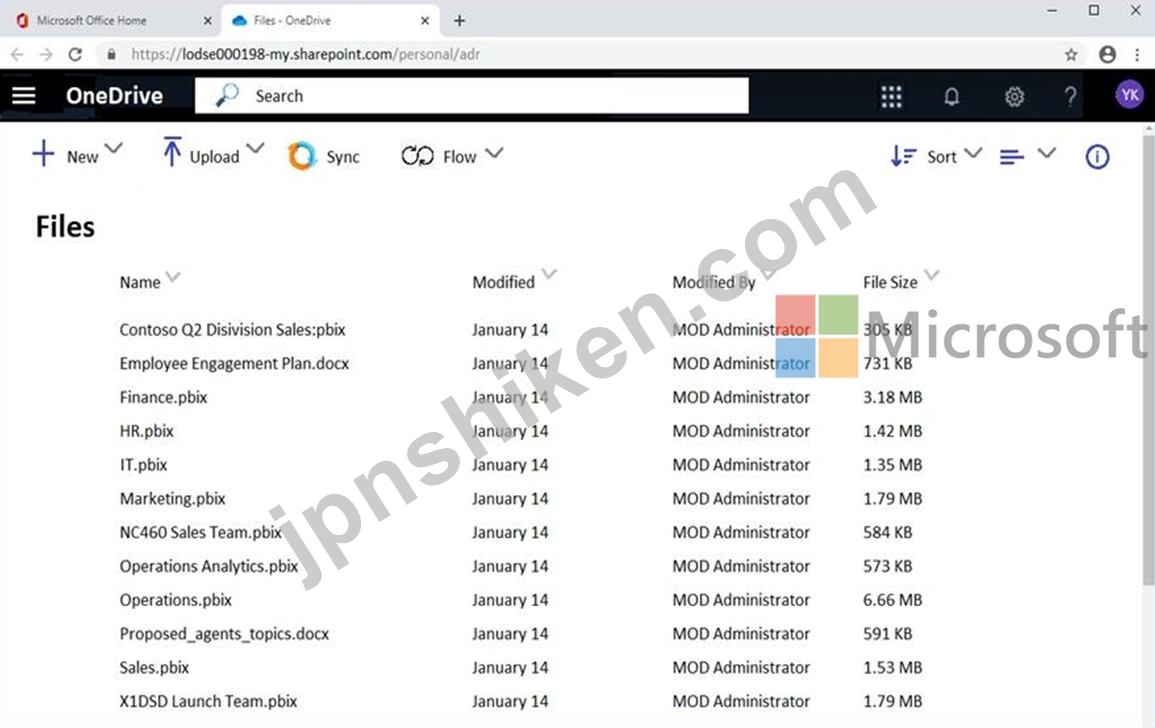Open the app launcher grid
The height and width of the screenshot is (728, 1155).
(891, 97)
